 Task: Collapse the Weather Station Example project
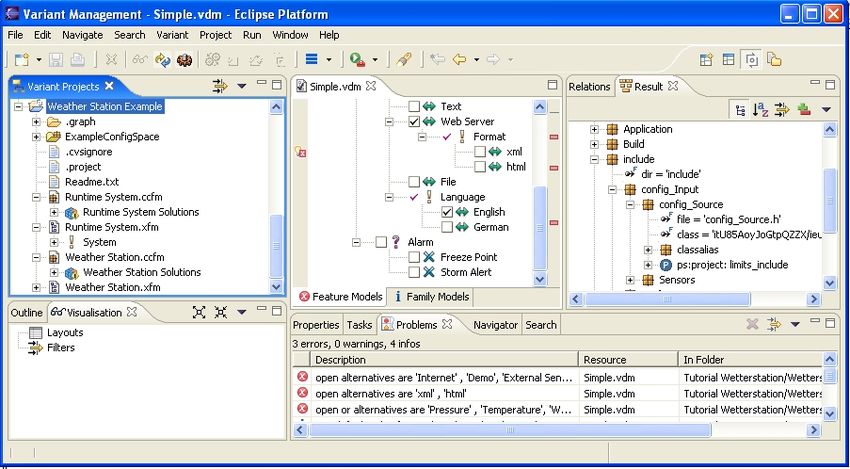click(x=18, y=106)
